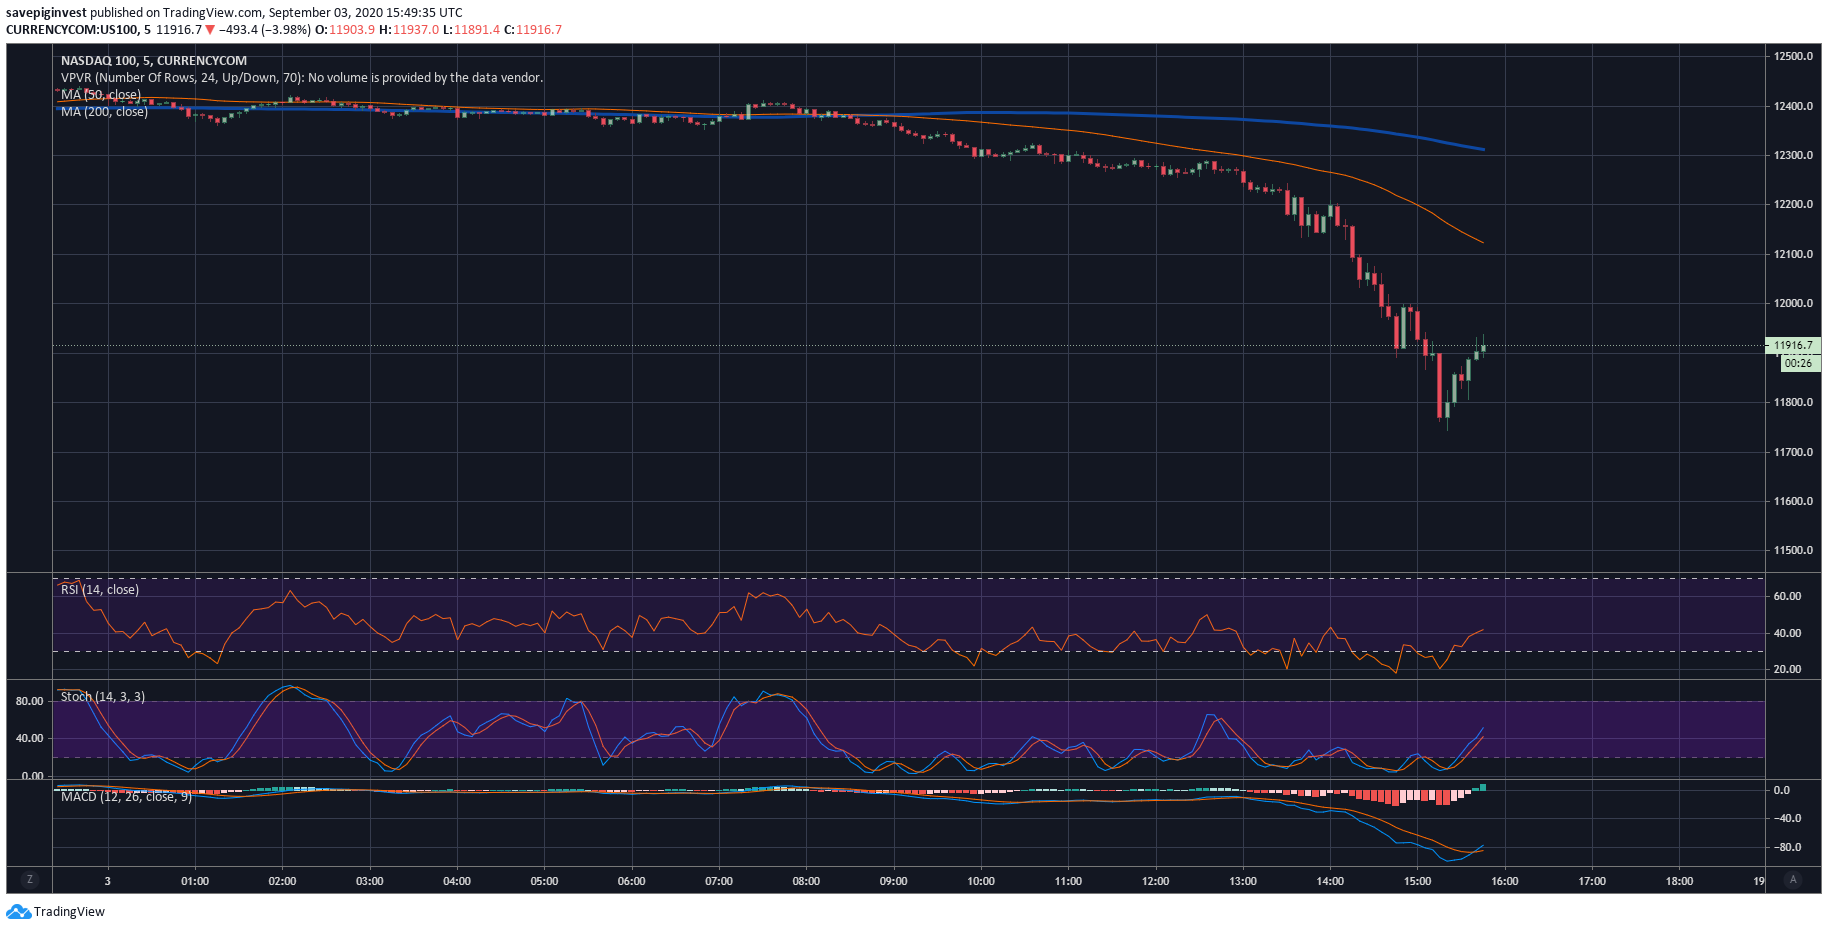1828x930 pixels.
Task: Select the MA (200, close) indicator legend
Action: (104, 112)
